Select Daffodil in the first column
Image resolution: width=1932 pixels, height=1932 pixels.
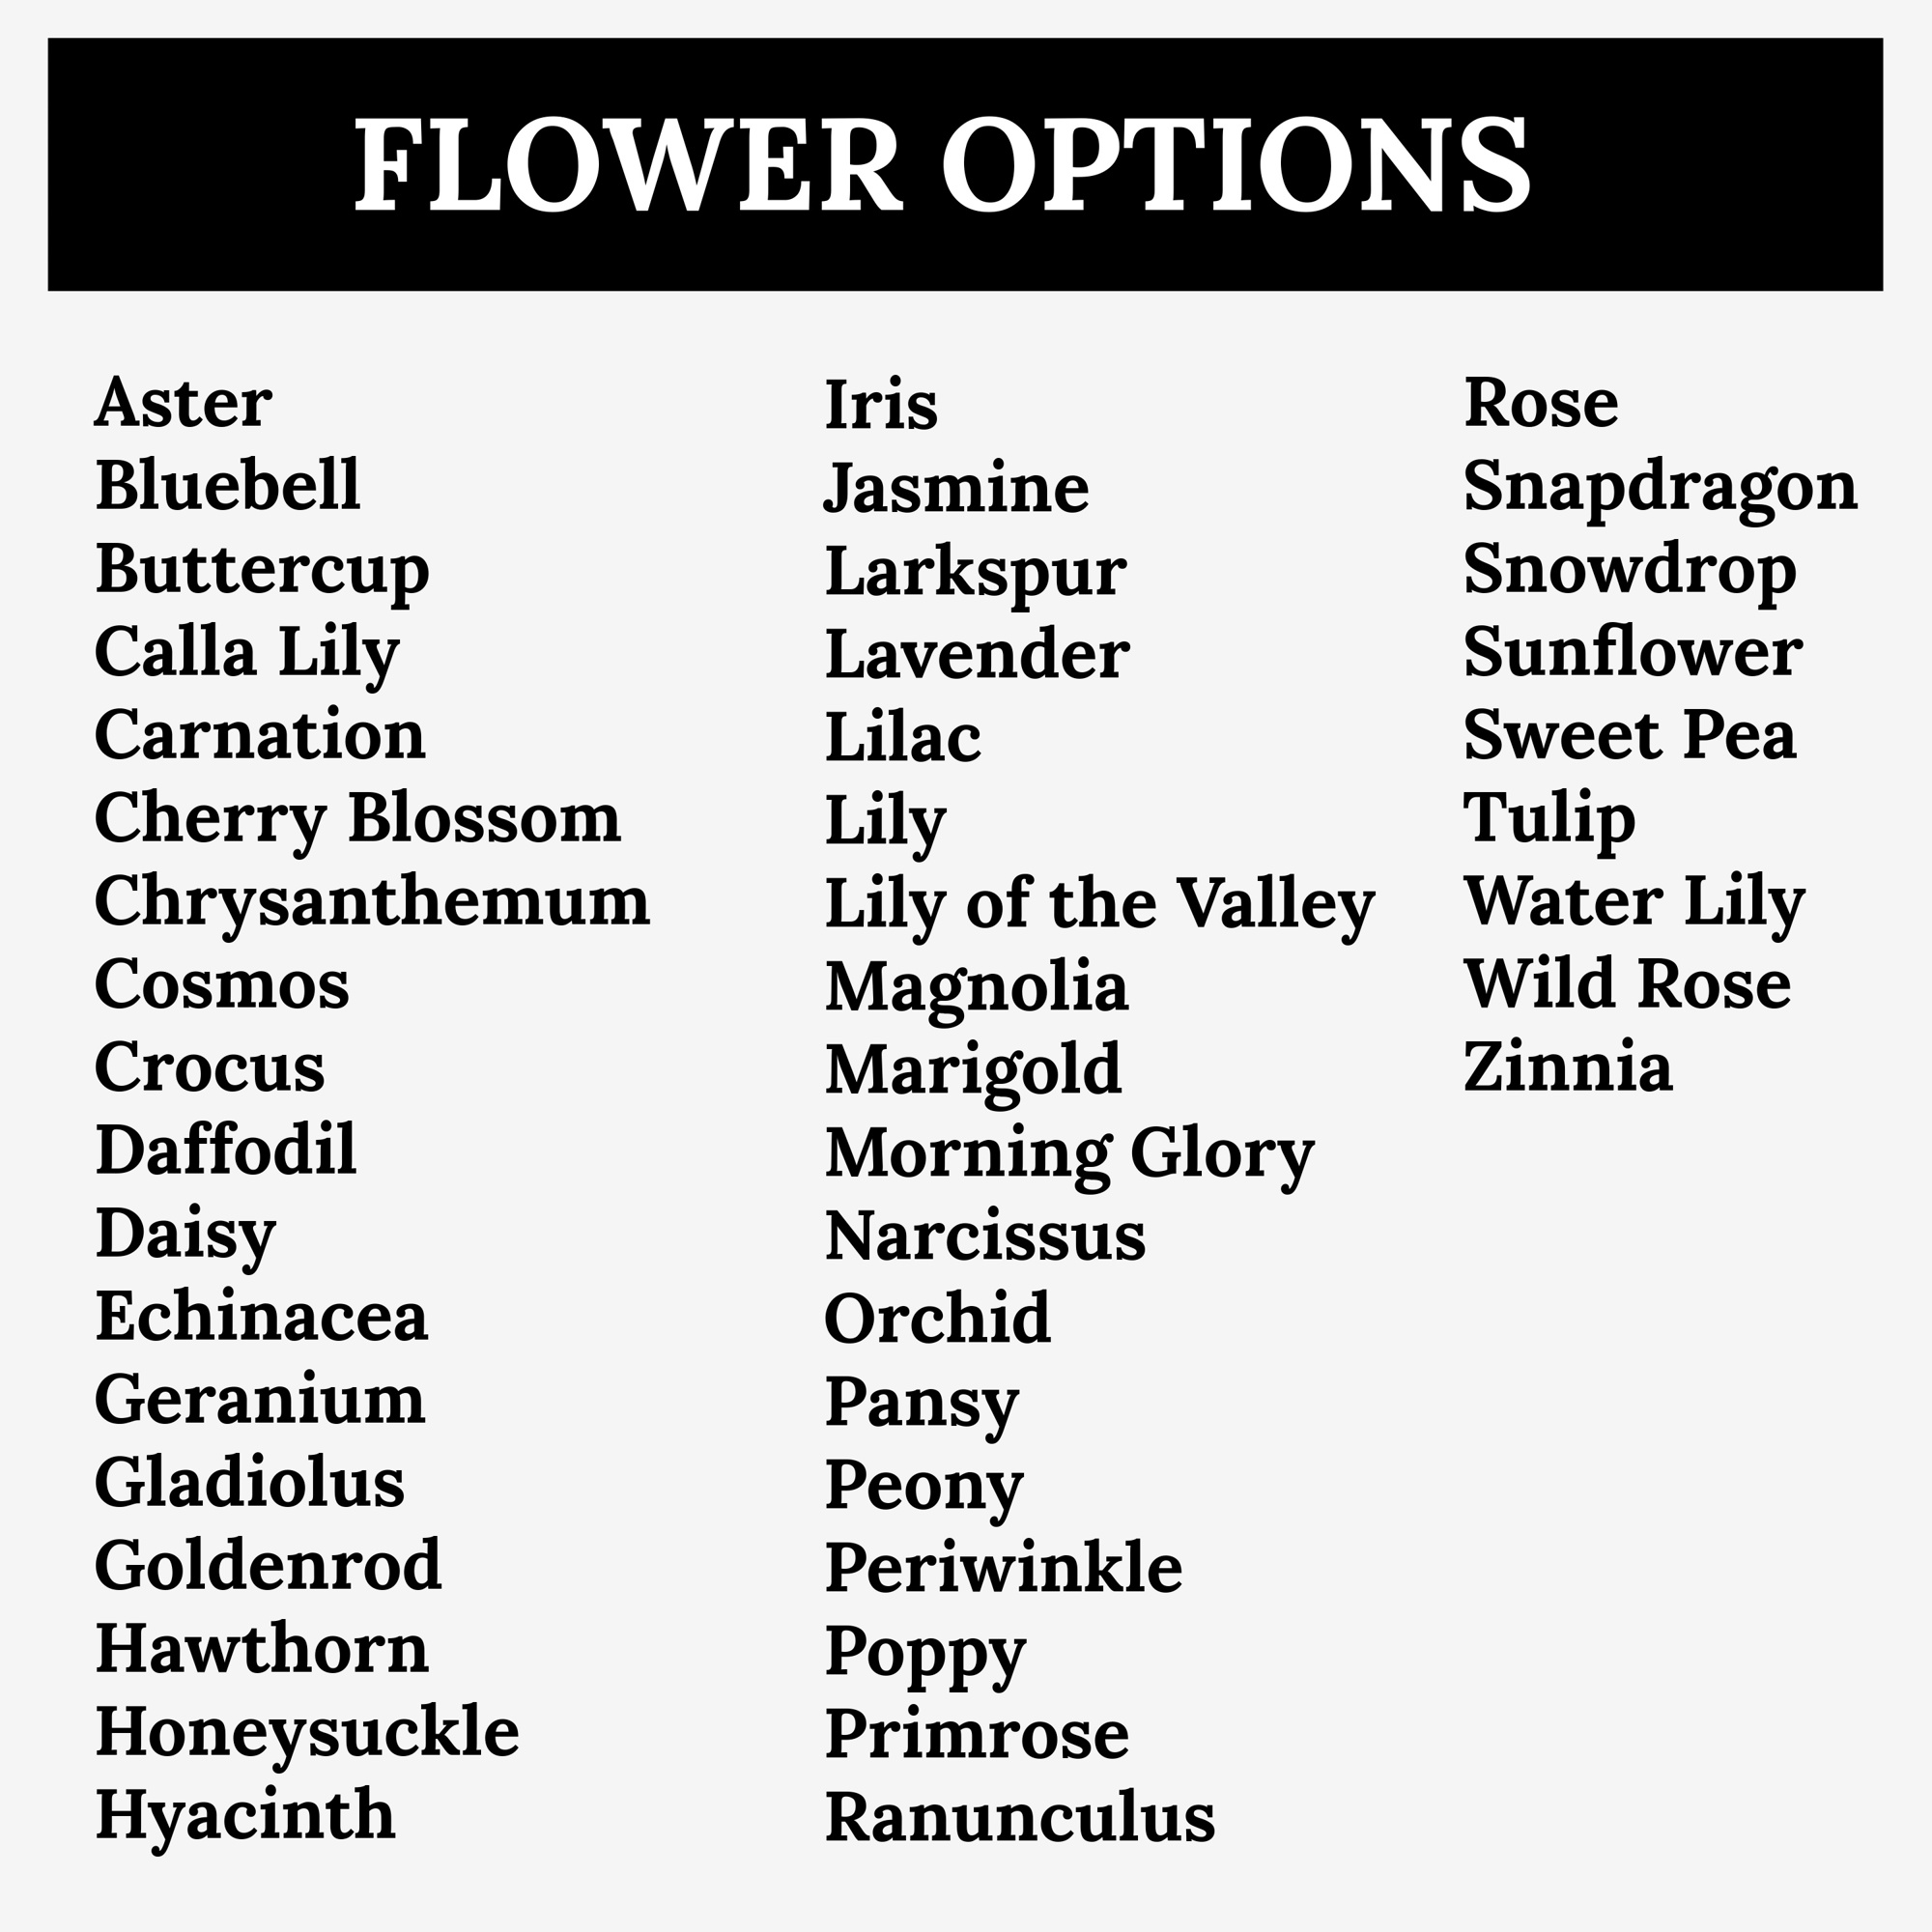(x=226, y=1150)
